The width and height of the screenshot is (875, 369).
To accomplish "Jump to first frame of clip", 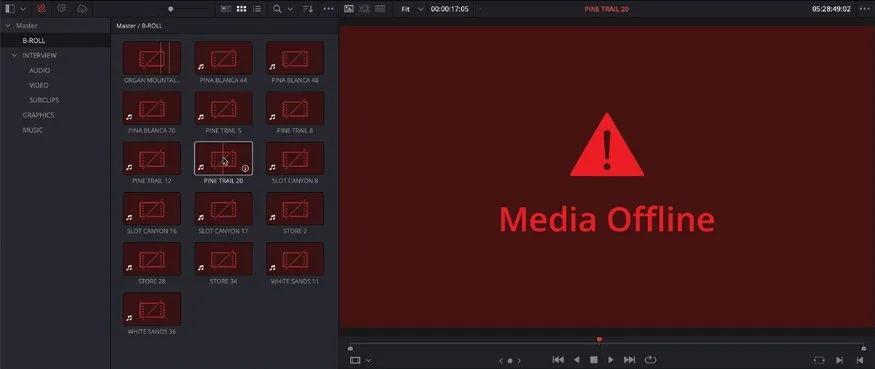I will [557, 360].
